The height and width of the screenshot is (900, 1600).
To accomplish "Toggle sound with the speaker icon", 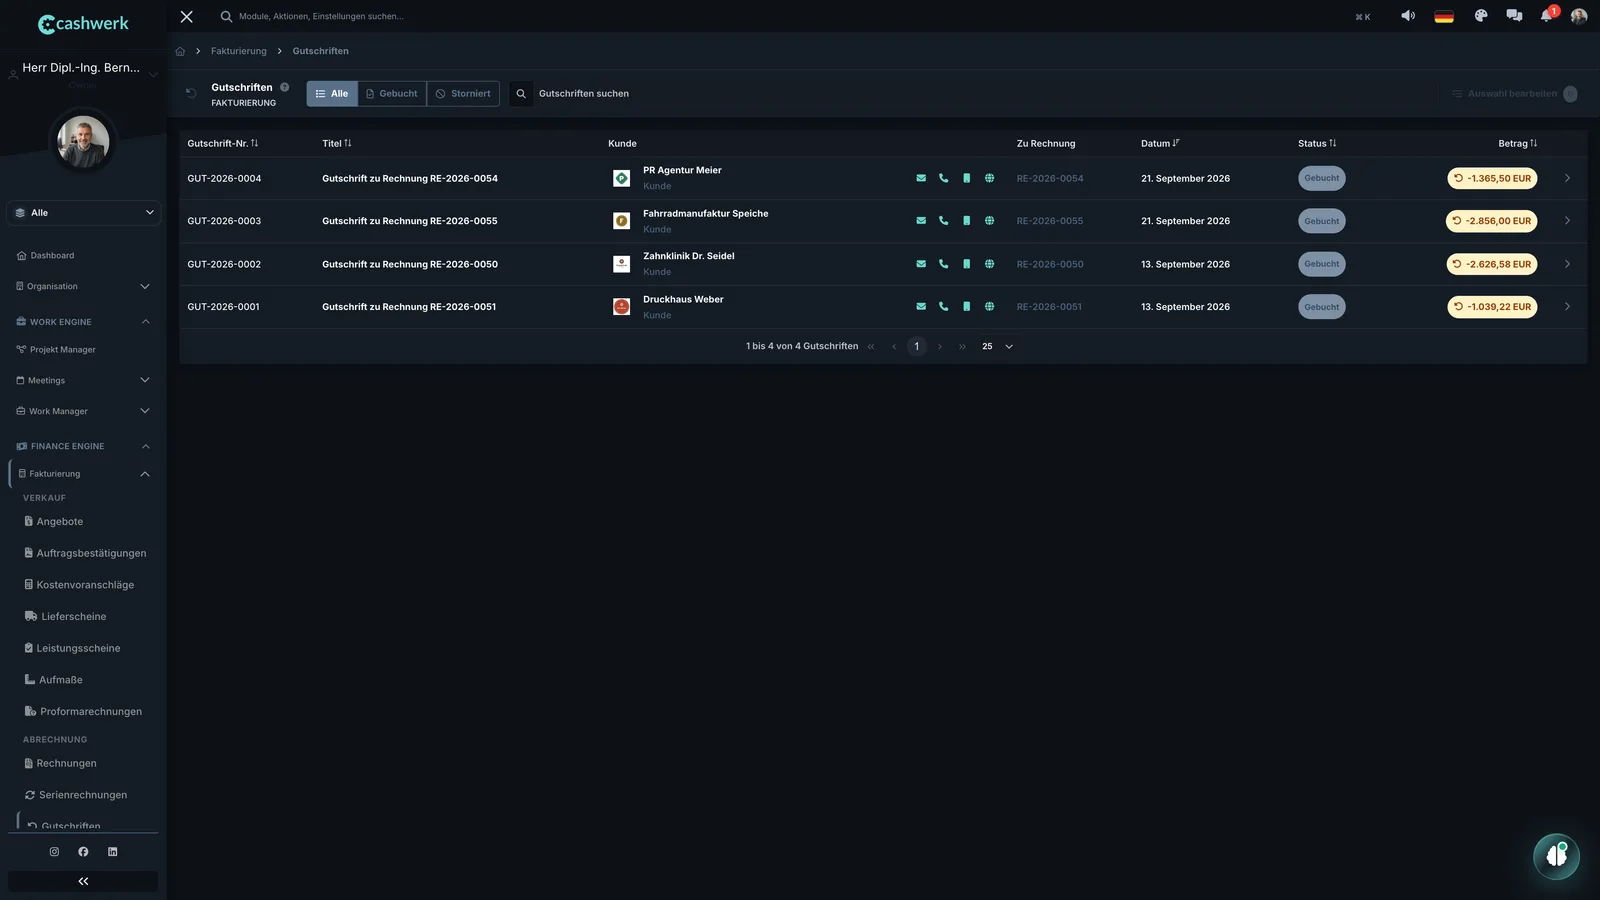I will (x=1408, y=16).
